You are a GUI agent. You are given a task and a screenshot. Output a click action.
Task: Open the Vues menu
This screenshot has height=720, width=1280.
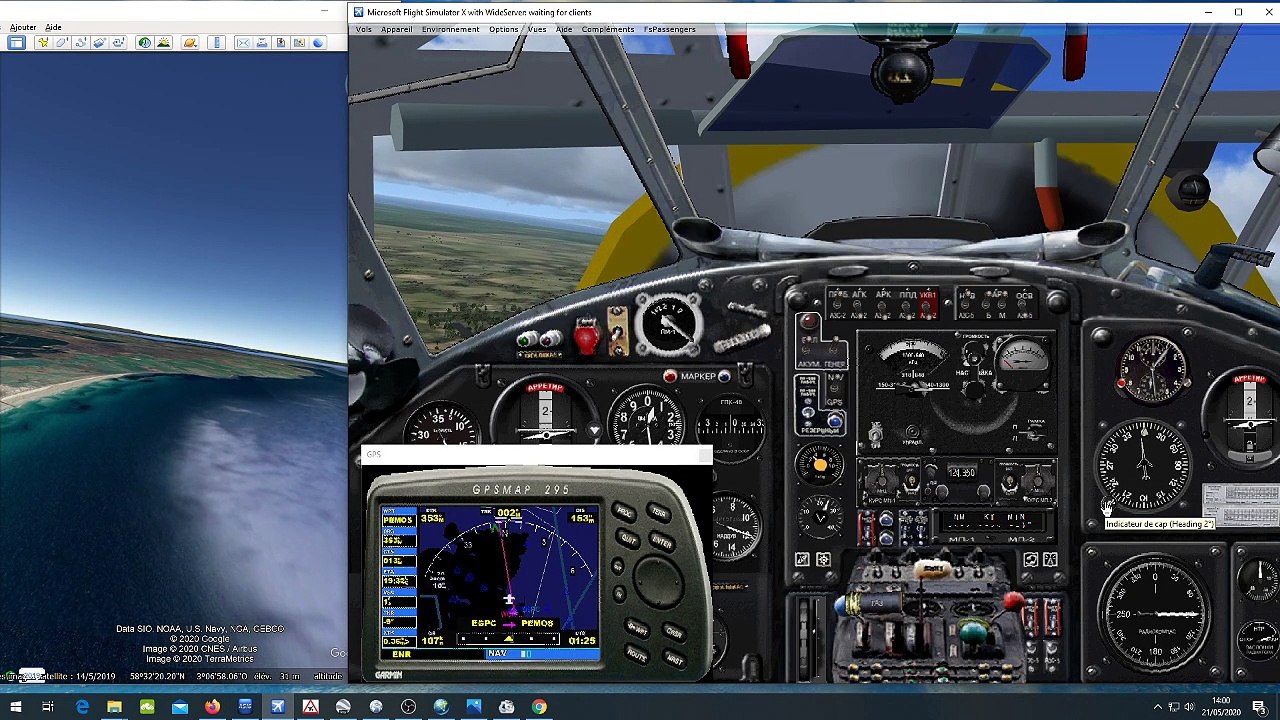[x=537, y=29]
